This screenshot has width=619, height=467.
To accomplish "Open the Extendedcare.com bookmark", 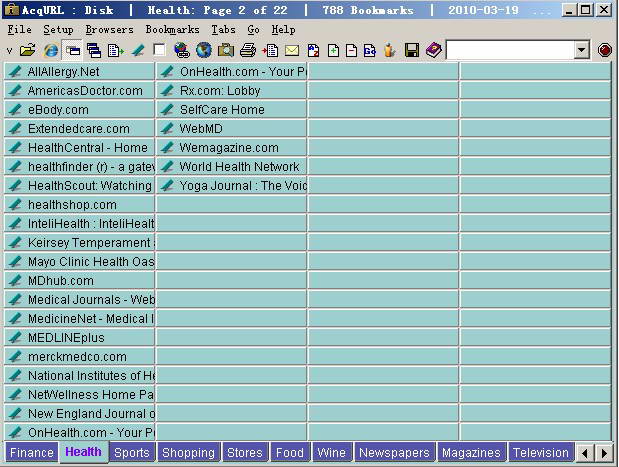I will tap(79, 128).
